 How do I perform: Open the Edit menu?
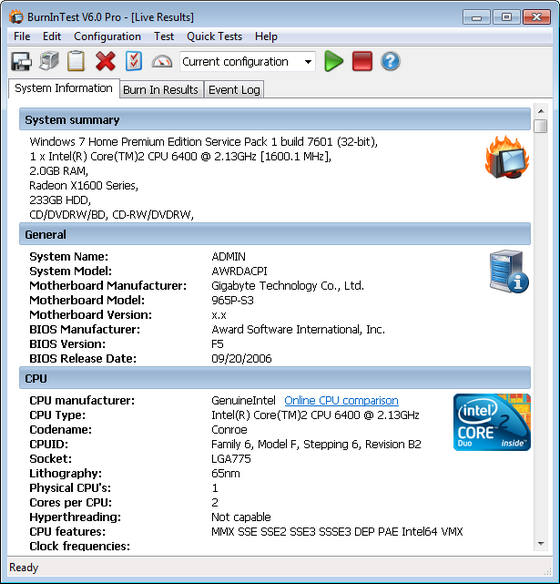coord(52,36)
